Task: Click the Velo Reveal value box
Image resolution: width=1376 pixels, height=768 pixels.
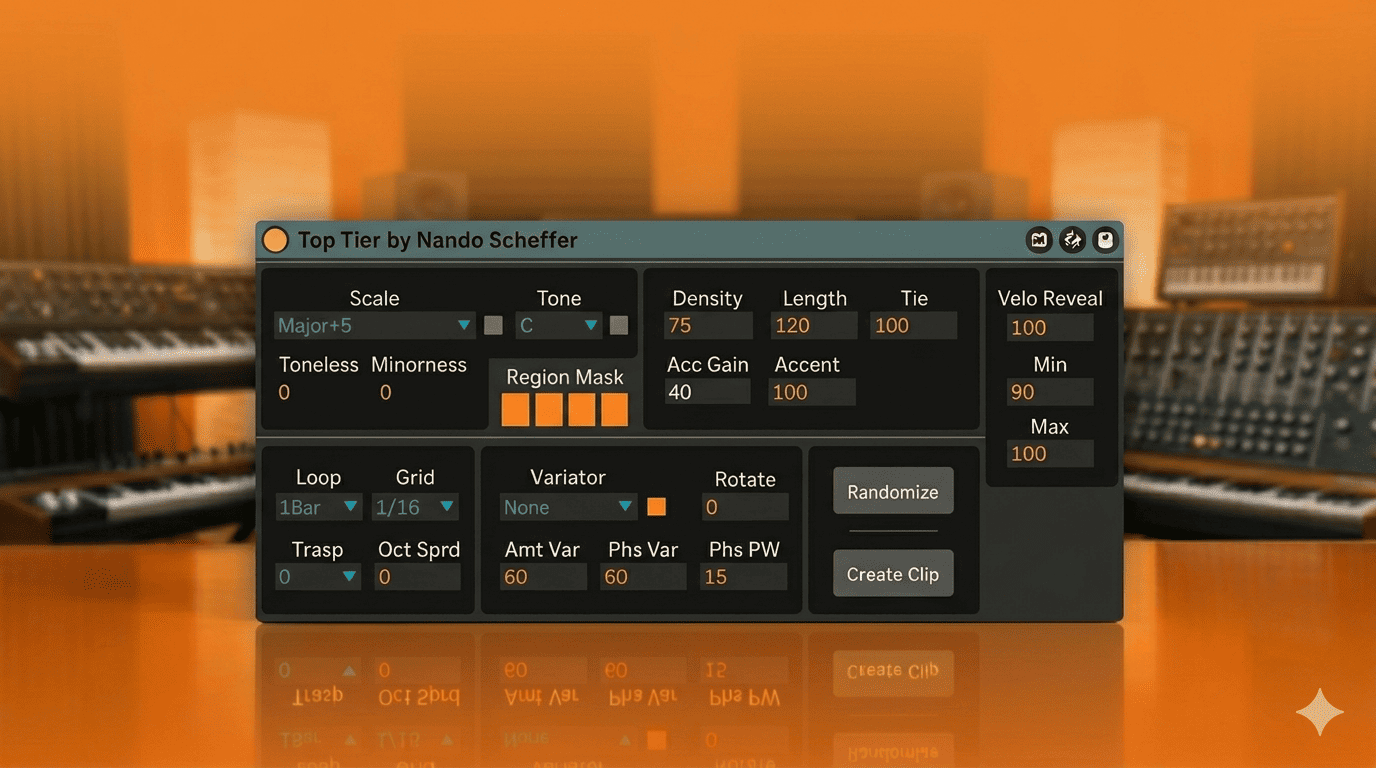Action: point(1050,328)
